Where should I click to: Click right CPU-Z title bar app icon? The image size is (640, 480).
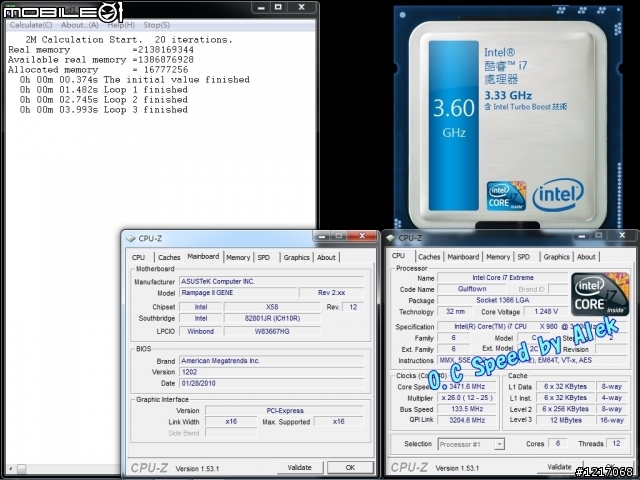click(x=391, y=238)
